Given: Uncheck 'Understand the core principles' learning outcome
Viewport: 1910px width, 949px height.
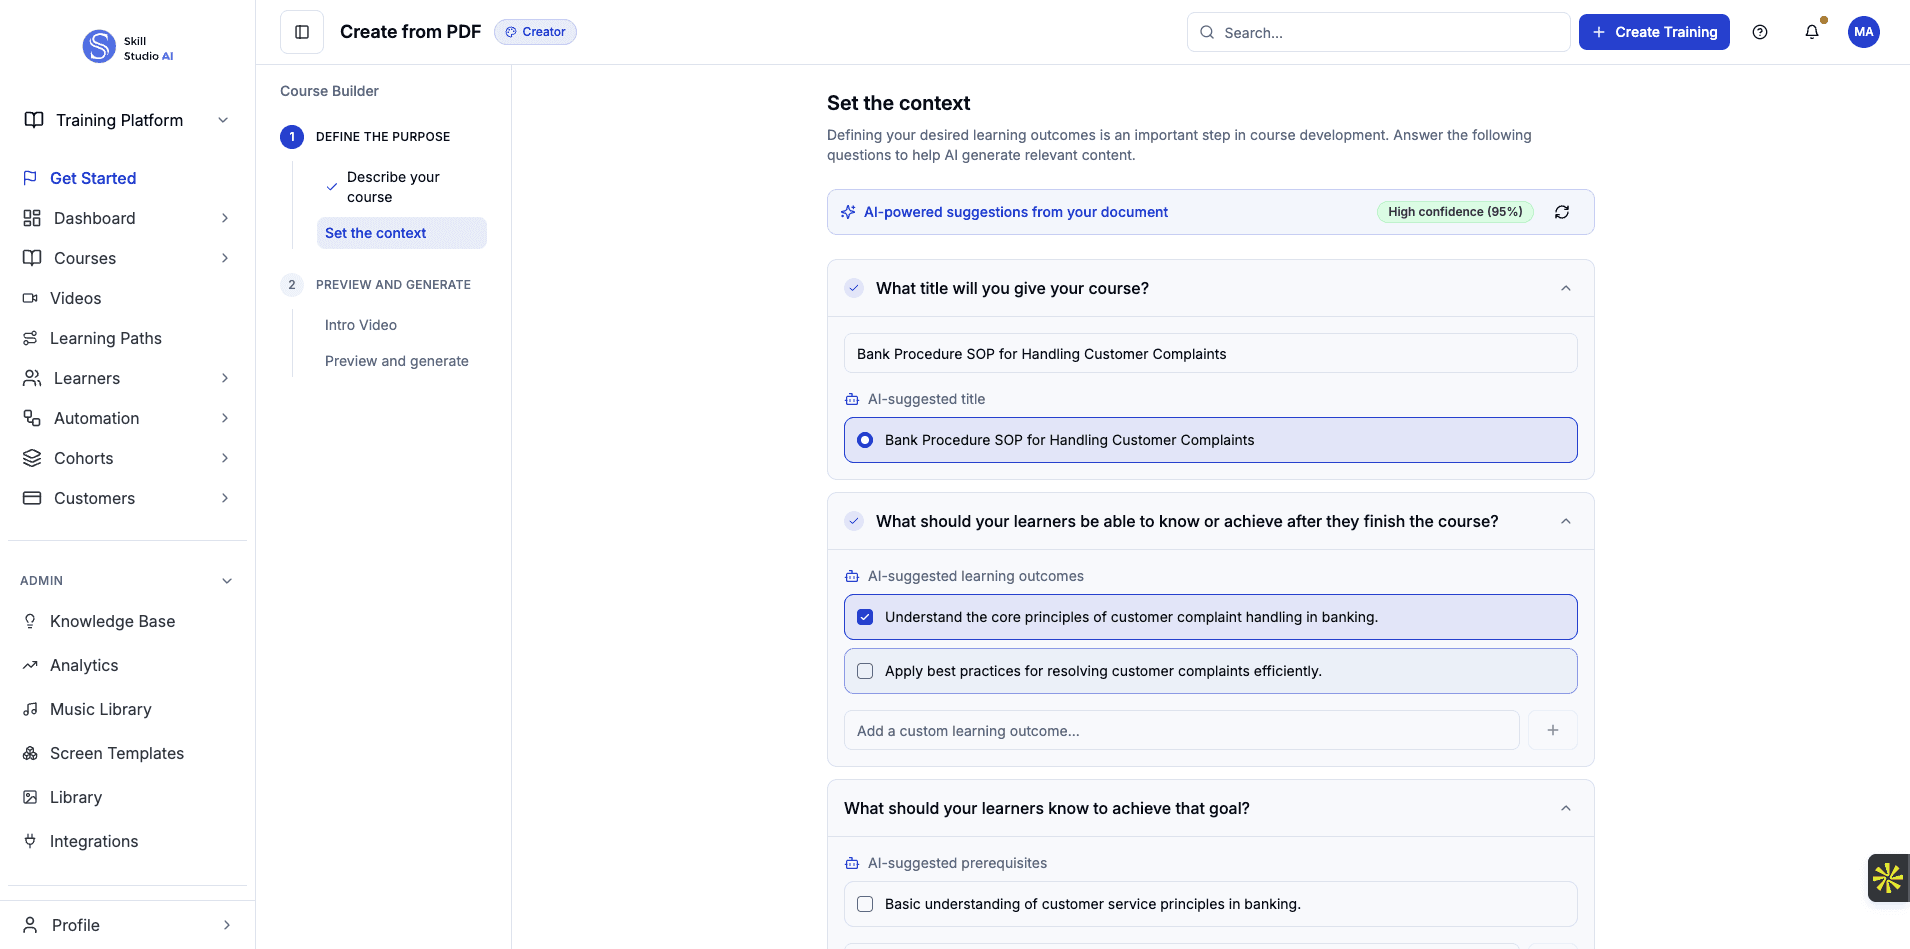Looking at the screenshot, I should coord(864,617).
